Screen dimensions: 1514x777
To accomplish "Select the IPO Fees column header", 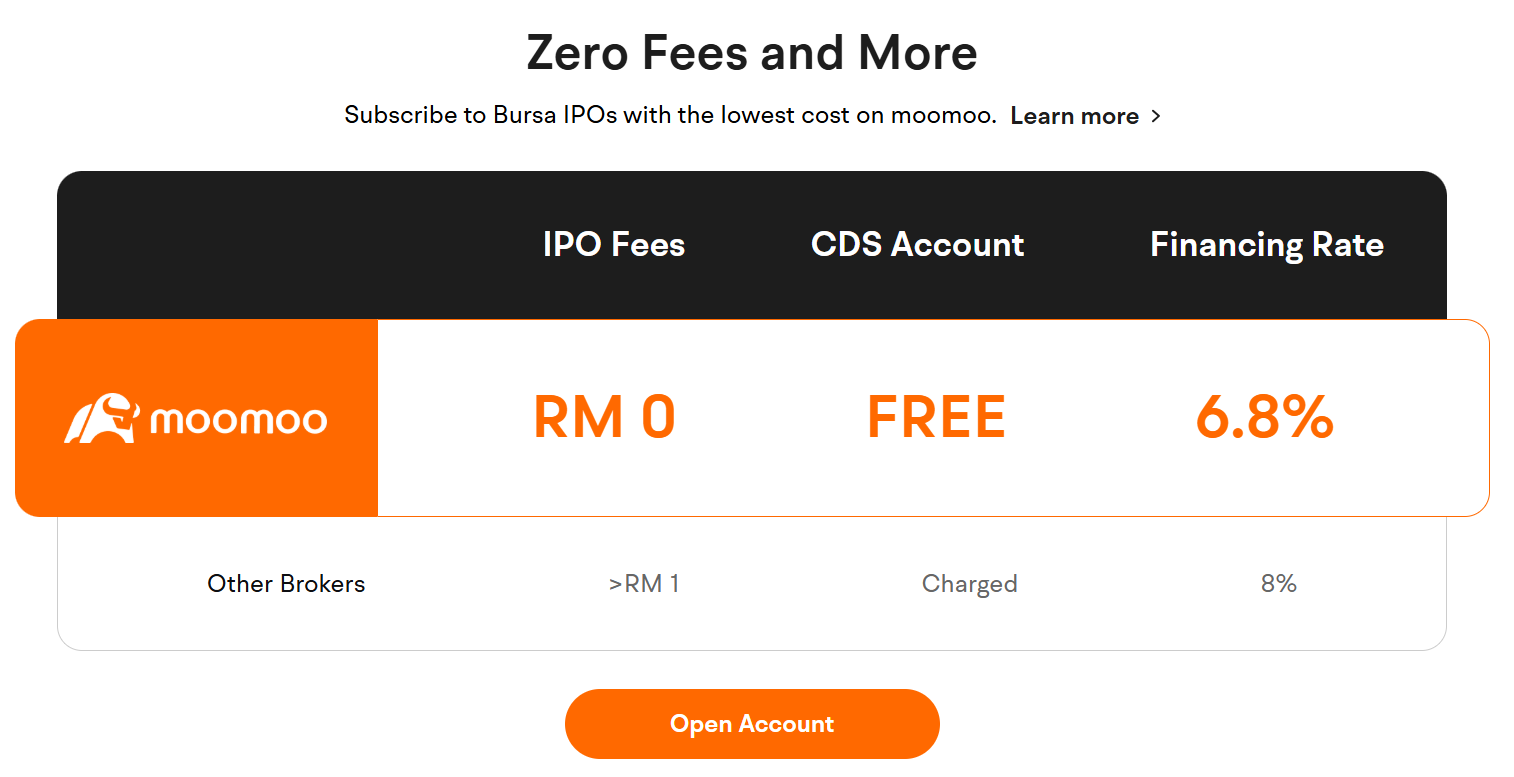I will point(614,245).
